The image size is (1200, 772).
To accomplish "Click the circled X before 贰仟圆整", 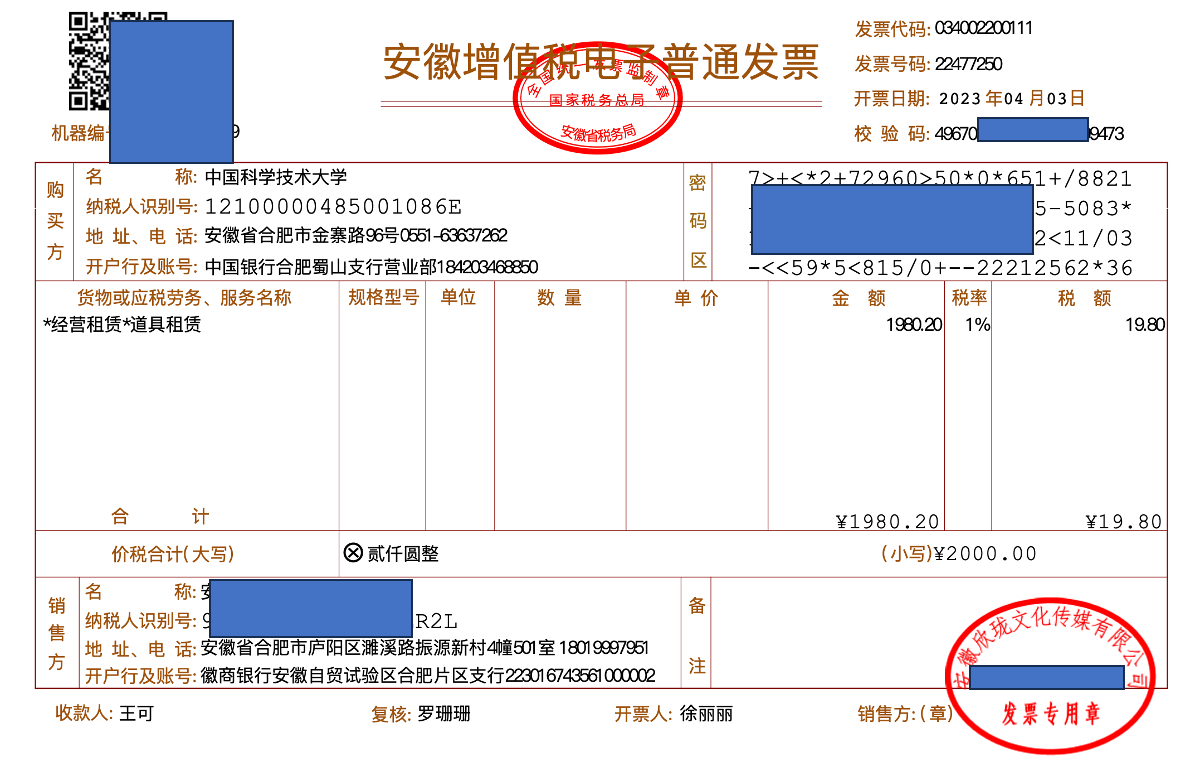I will pyautogui.click(x=352, y=553).
